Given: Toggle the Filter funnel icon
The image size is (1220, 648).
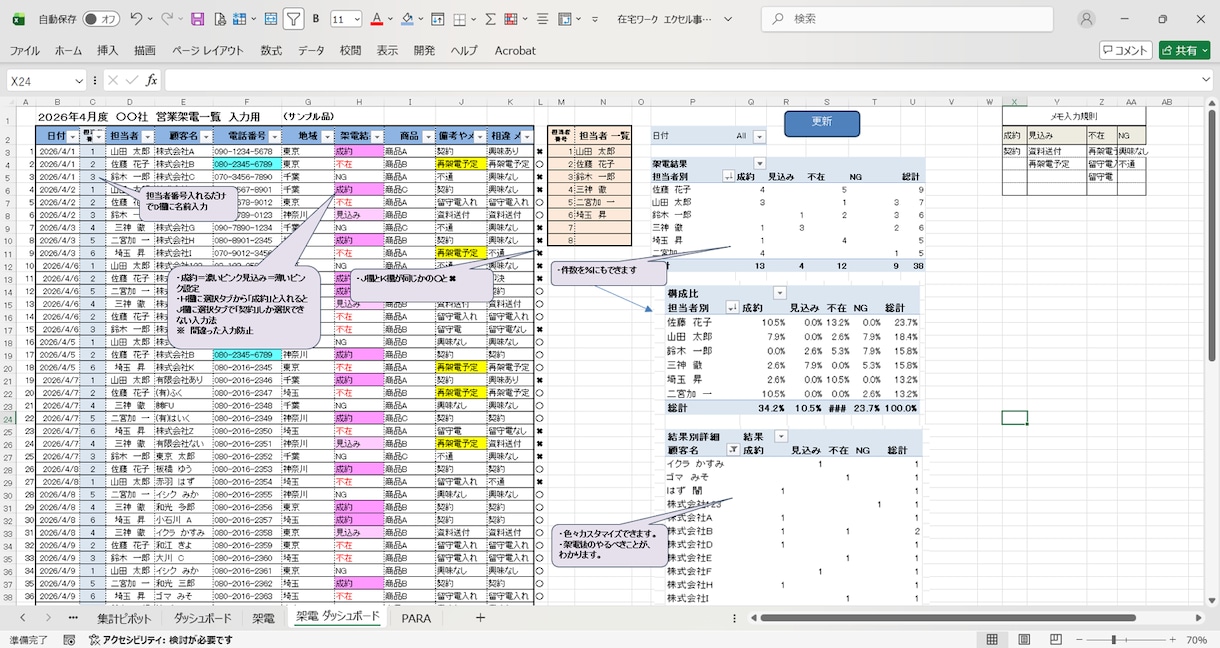Looking at the screenshot, I should point(293,19).
